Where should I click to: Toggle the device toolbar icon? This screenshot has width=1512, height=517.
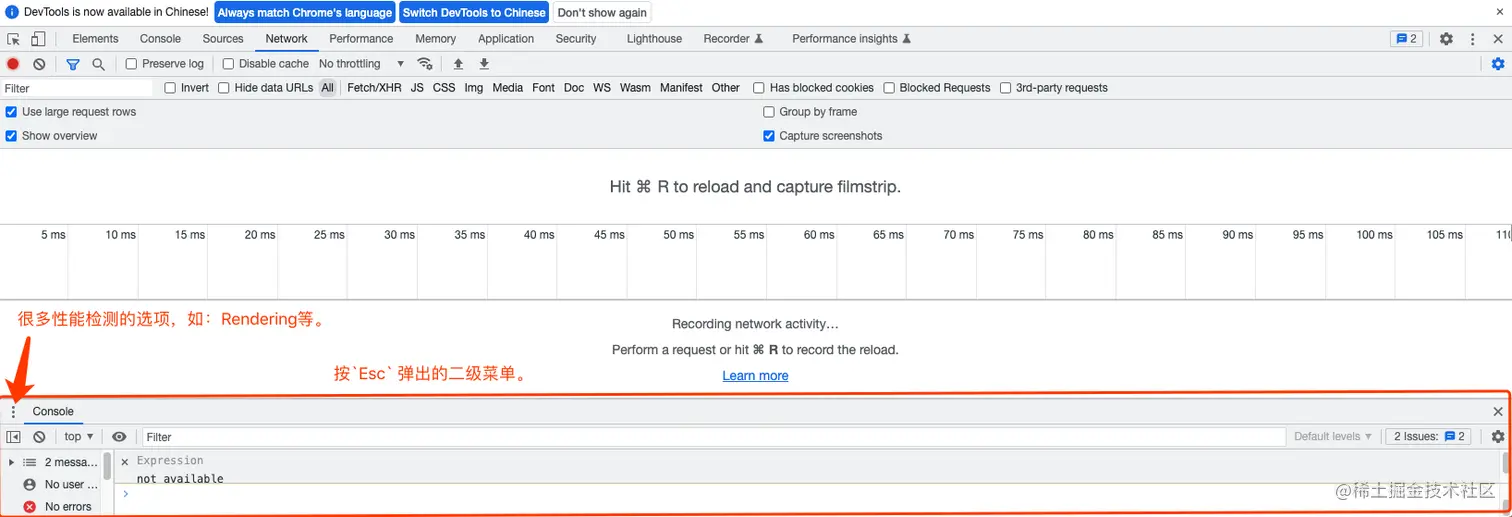click(38, 39)
